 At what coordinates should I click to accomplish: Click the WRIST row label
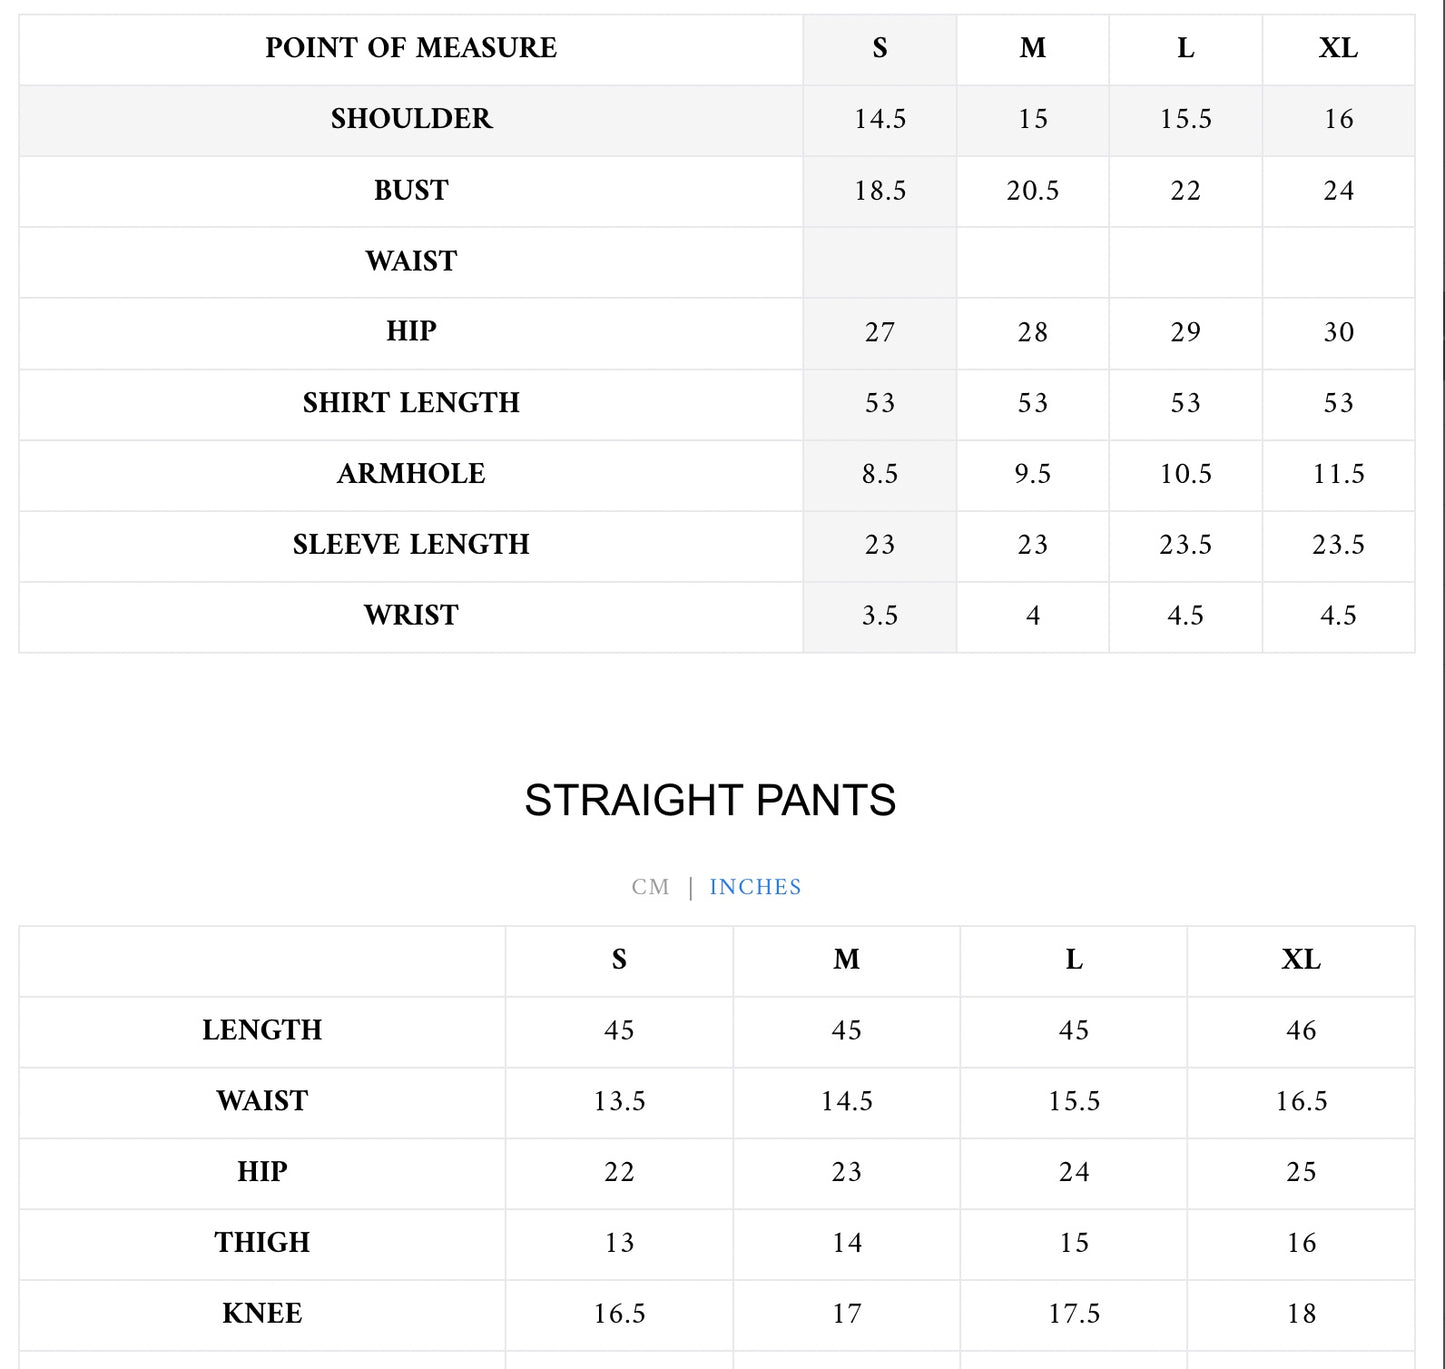click(411, 616)
